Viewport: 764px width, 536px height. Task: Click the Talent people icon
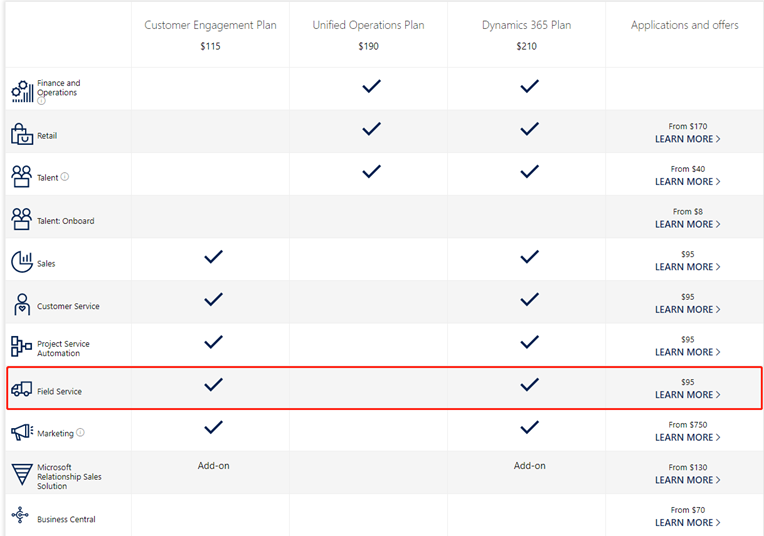coord(21,176)
